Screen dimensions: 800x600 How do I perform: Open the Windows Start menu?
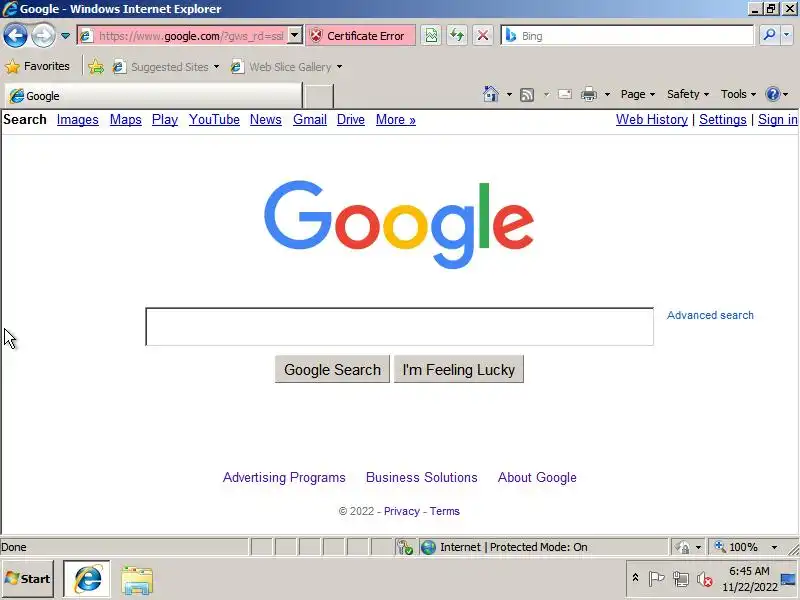(28, 579)
